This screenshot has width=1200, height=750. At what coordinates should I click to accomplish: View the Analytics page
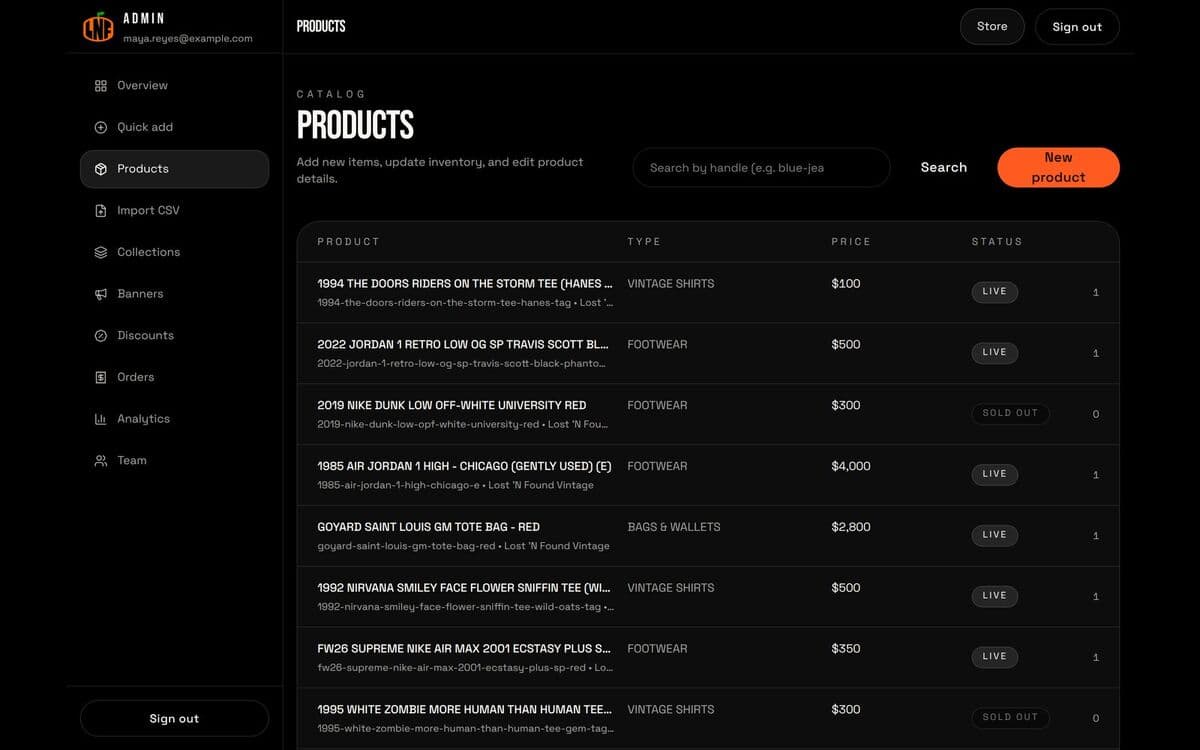pos(174,419)
